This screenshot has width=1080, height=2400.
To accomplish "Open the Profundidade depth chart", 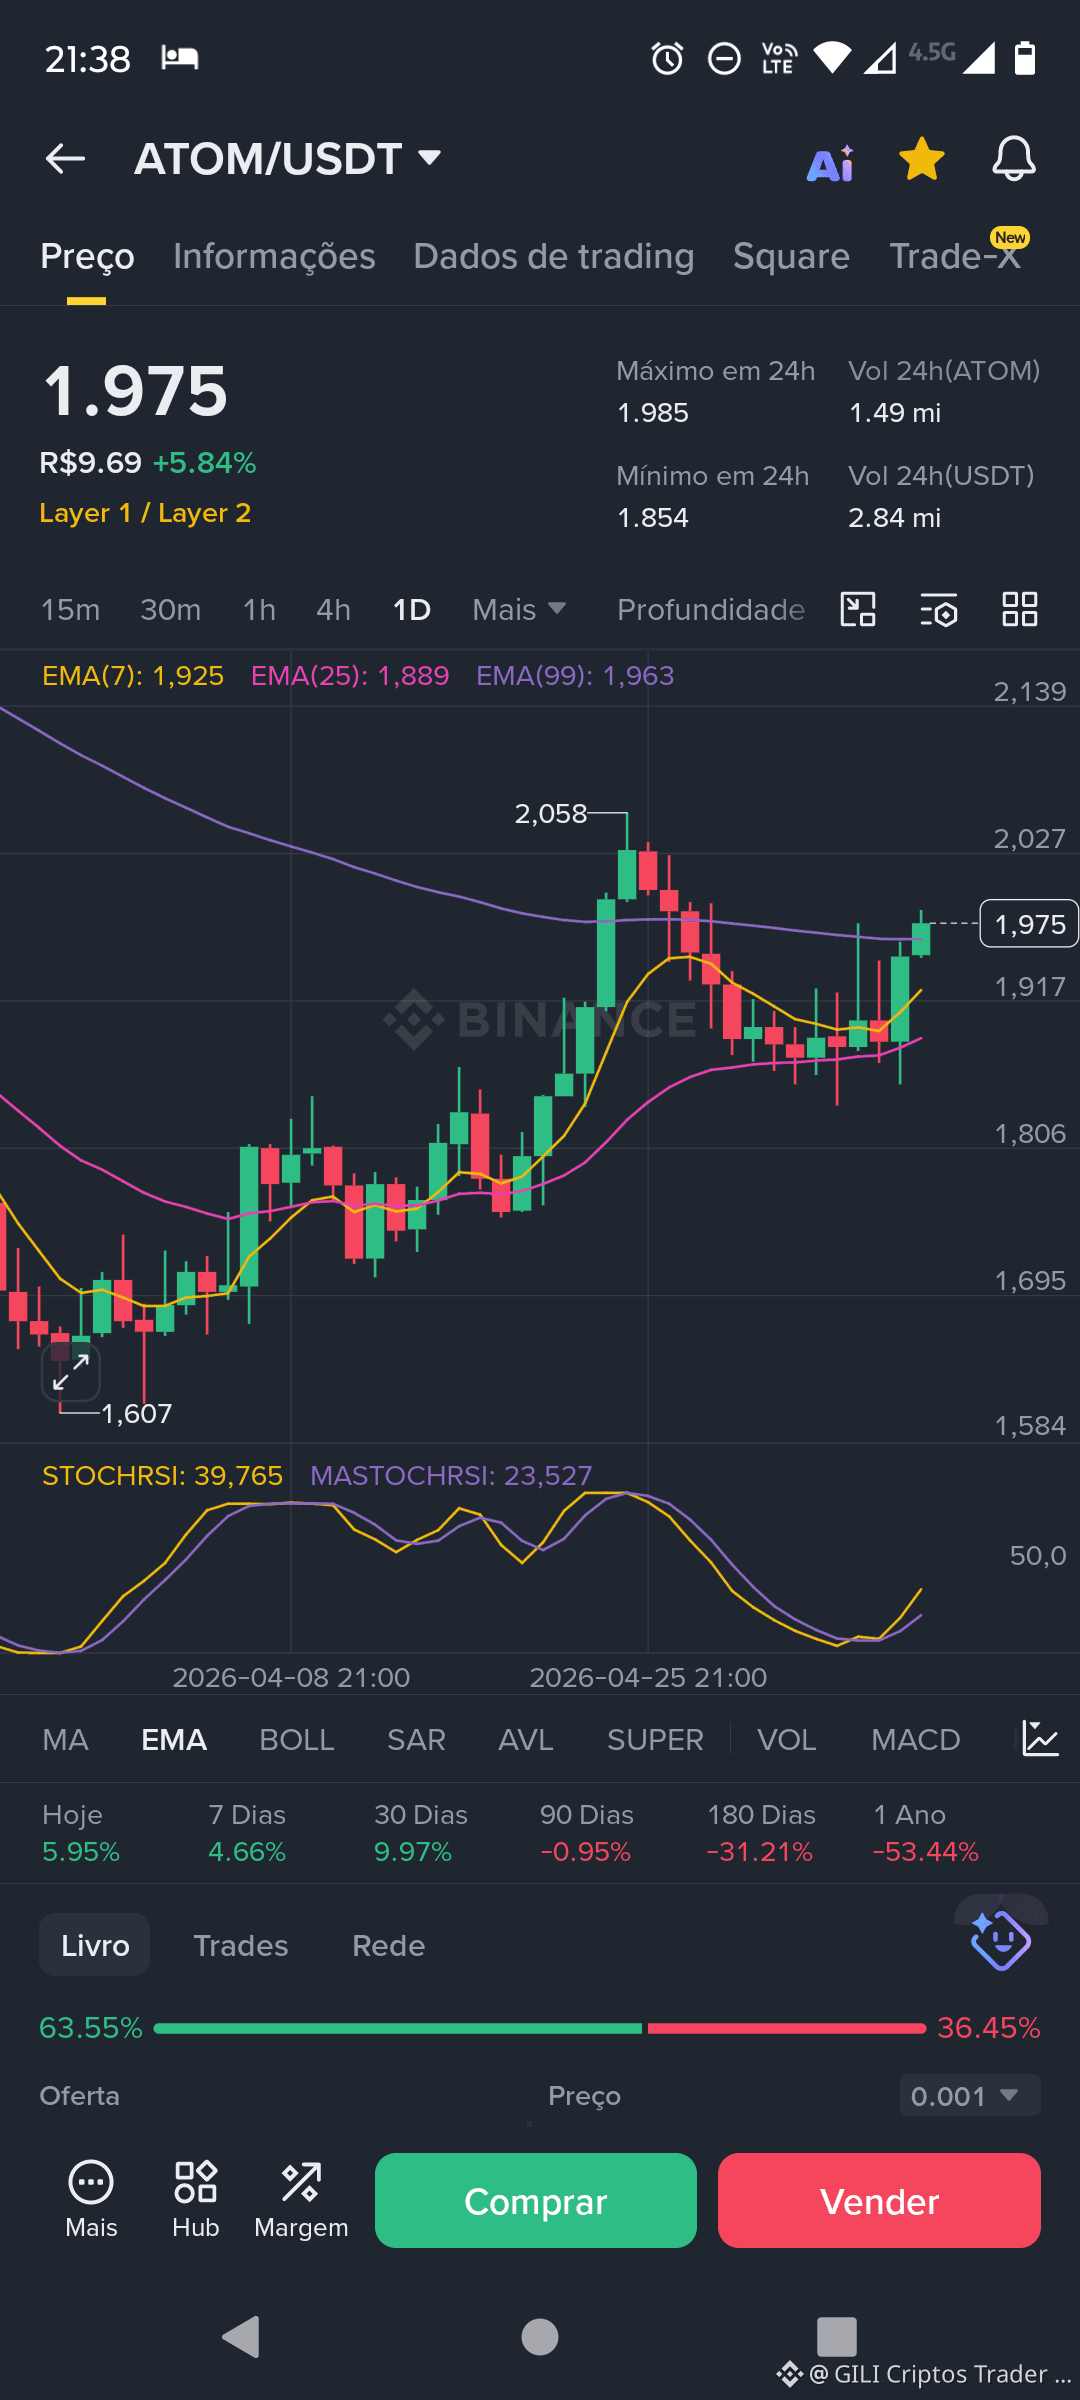I will (711, 610).
